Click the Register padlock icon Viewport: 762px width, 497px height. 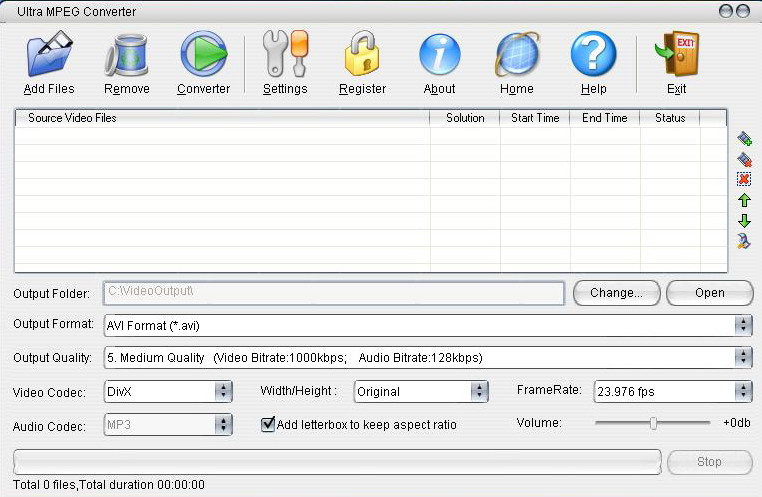(362, 53)
